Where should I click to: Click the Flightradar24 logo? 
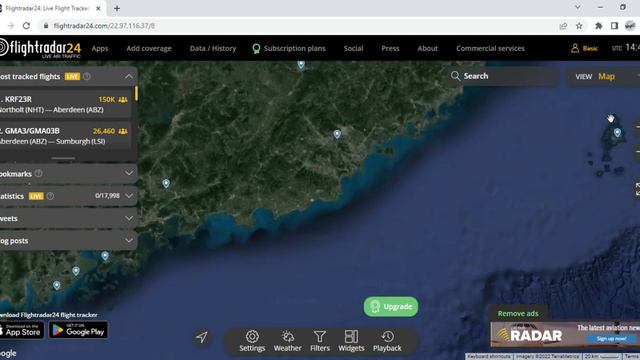click(40, 49)
